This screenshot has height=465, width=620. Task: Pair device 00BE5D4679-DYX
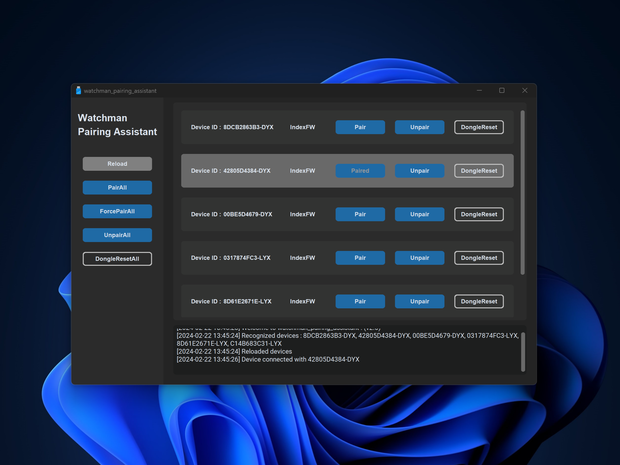pyautogui.click(x=360, y=214)
